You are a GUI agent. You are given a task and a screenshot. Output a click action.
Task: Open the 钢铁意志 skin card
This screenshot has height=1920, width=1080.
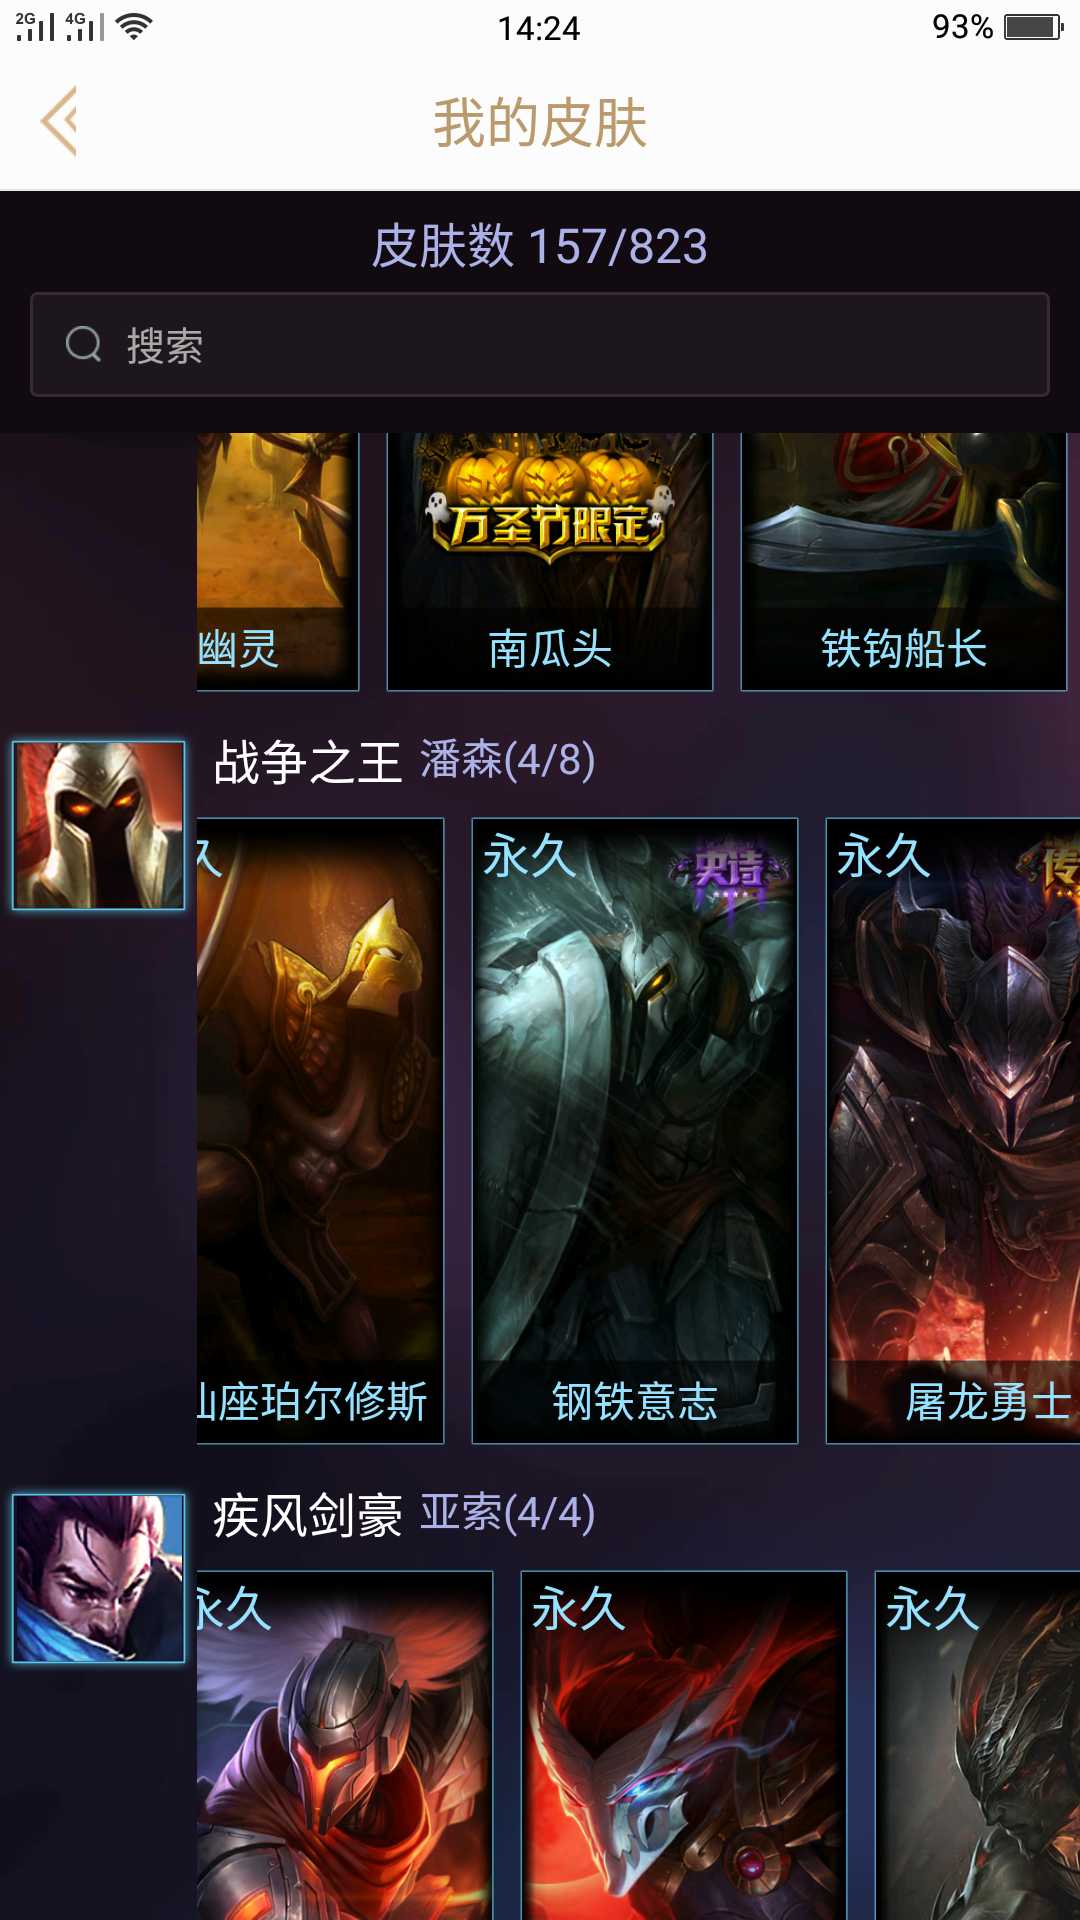click(x=635, y=1131)
